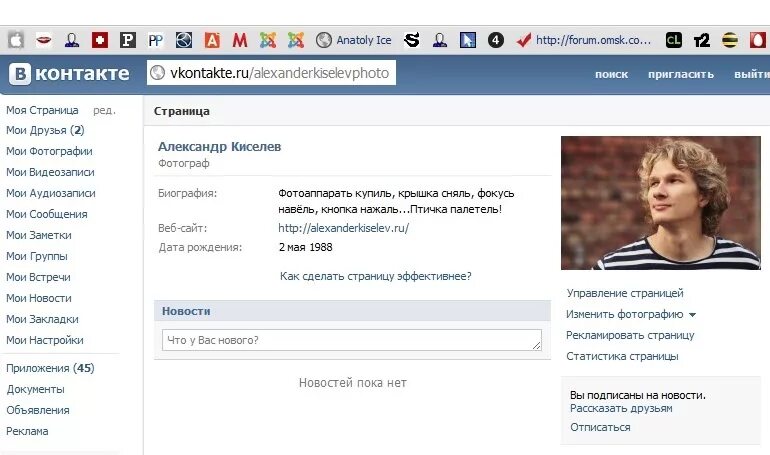Screen dimensions: 770x455
Task: Click Рекламировать страницу
Action: pos(630,335)
